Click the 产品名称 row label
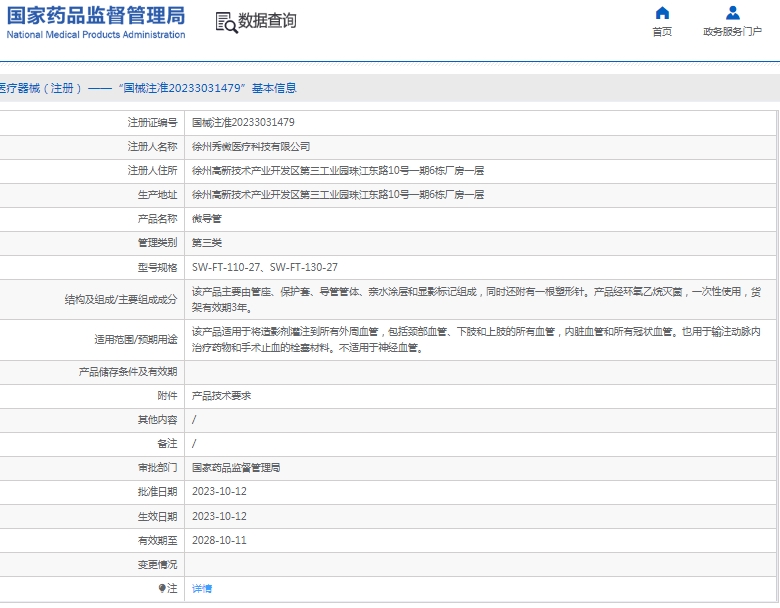The image size is (780, 608). 157,219
